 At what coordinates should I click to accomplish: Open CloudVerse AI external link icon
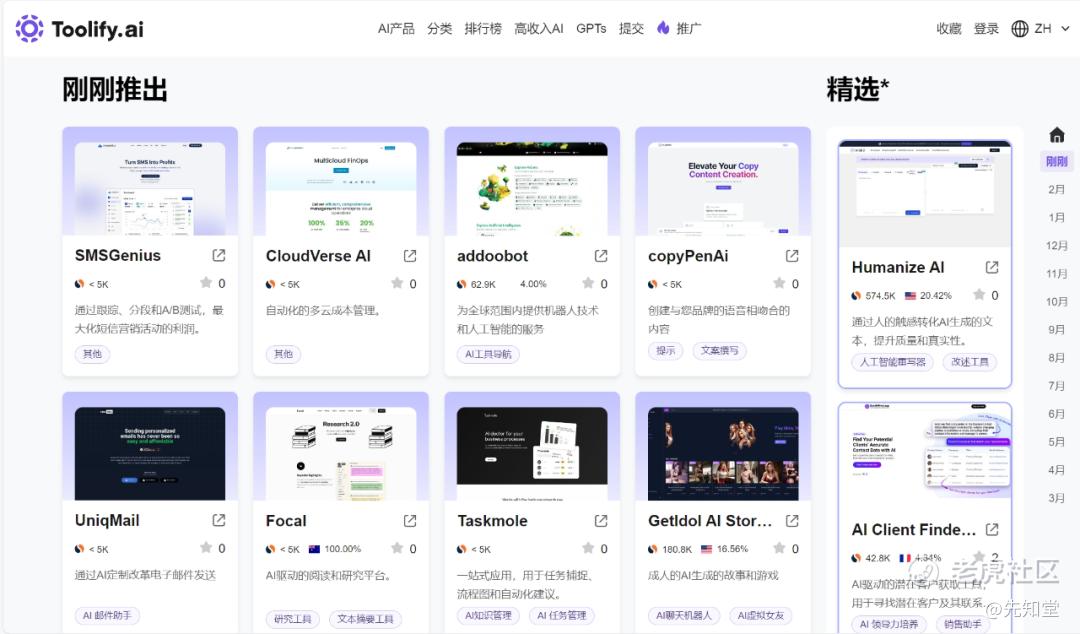click(x=410, y=256)
